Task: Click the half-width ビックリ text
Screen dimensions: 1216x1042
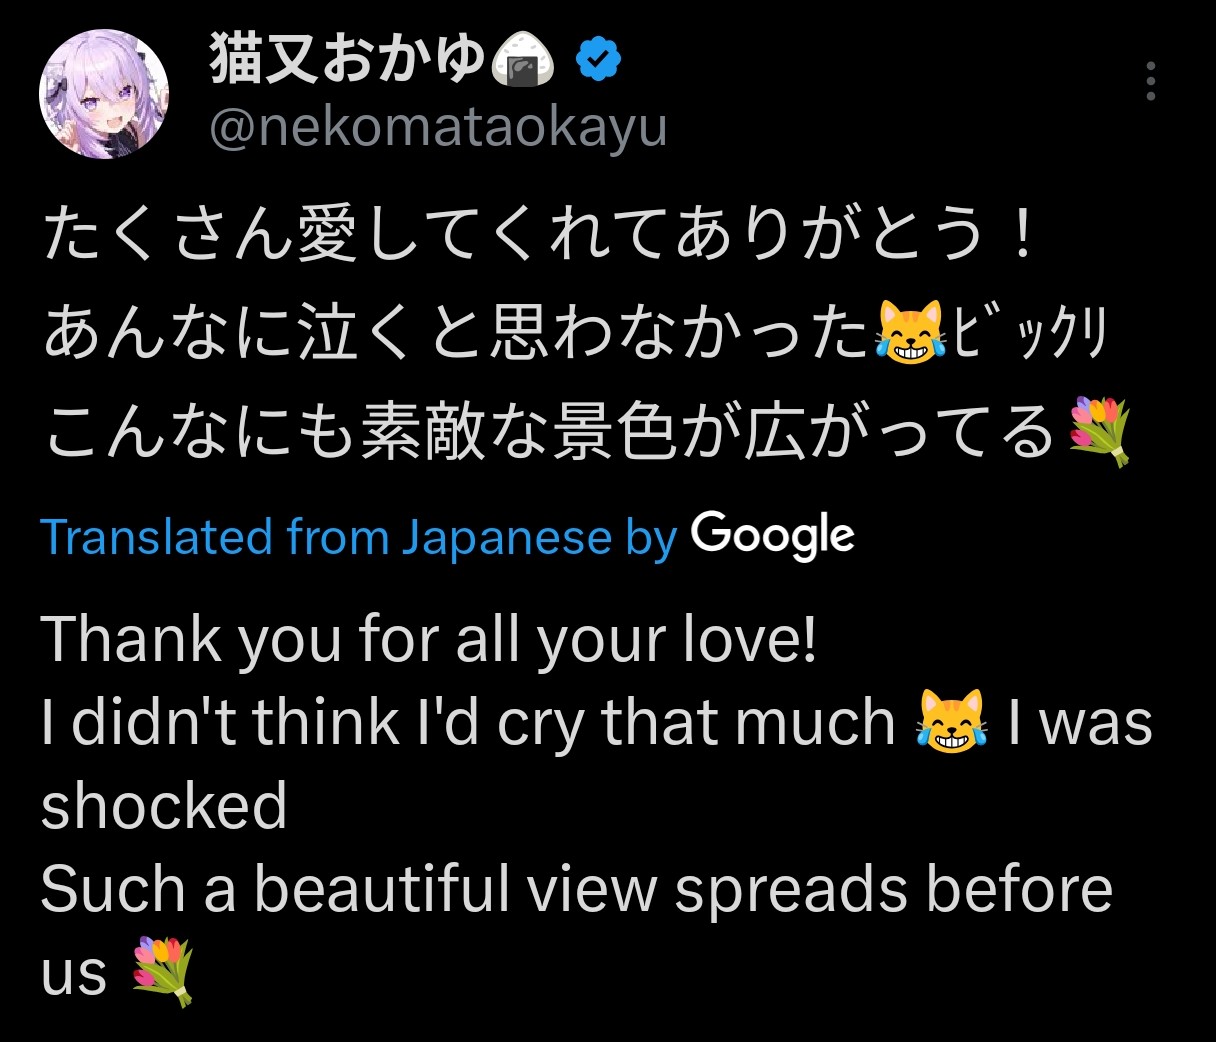Action: tap(1029, 333)
